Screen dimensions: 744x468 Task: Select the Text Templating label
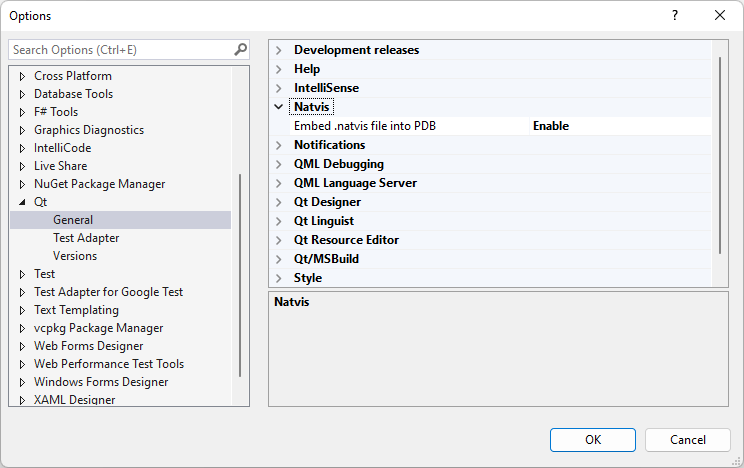[x=76, y=310]
